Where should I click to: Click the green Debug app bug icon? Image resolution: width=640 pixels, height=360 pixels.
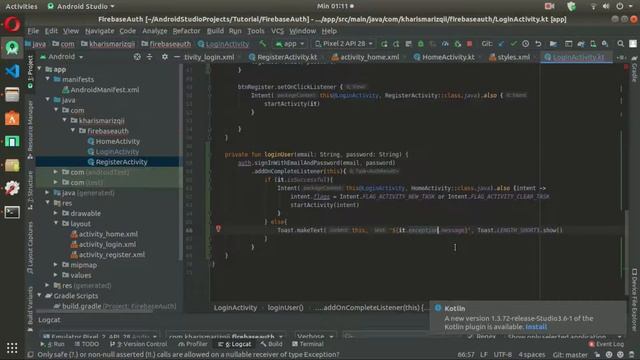[x=420, y=44]
